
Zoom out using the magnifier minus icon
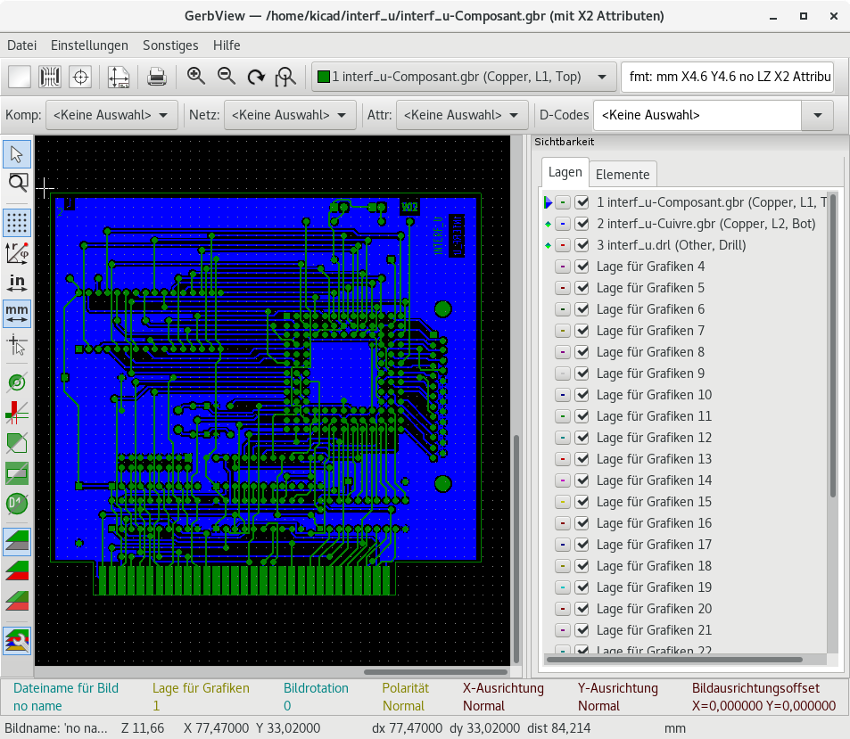226,77
